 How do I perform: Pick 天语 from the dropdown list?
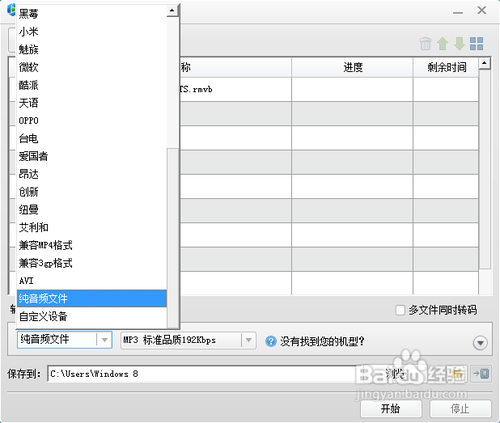pyautogui.click(x=92, y=103)
